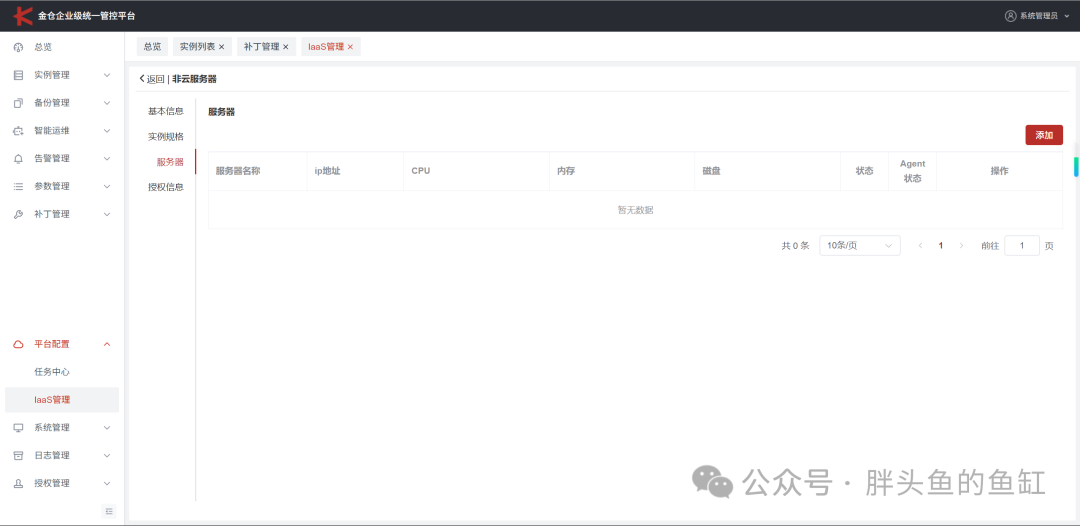Expand the 智能运维 menu chevron
This screenshot has width=1080, height=526.
click(x=107, y=131)
